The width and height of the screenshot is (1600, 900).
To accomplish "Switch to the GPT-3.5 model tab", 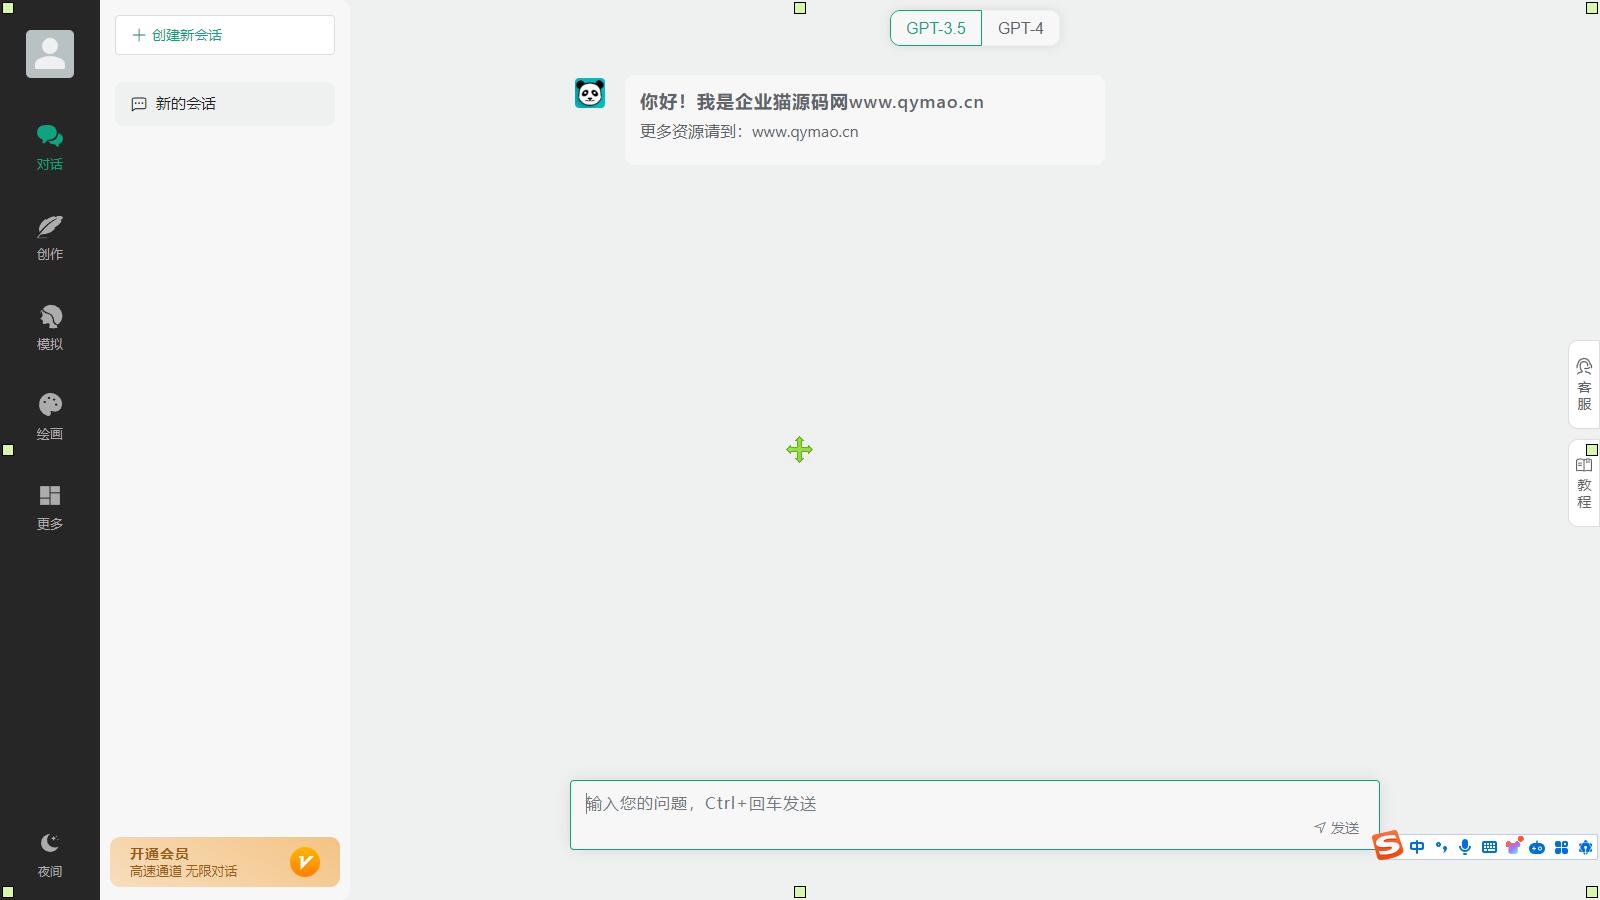I will pos(936,28).
